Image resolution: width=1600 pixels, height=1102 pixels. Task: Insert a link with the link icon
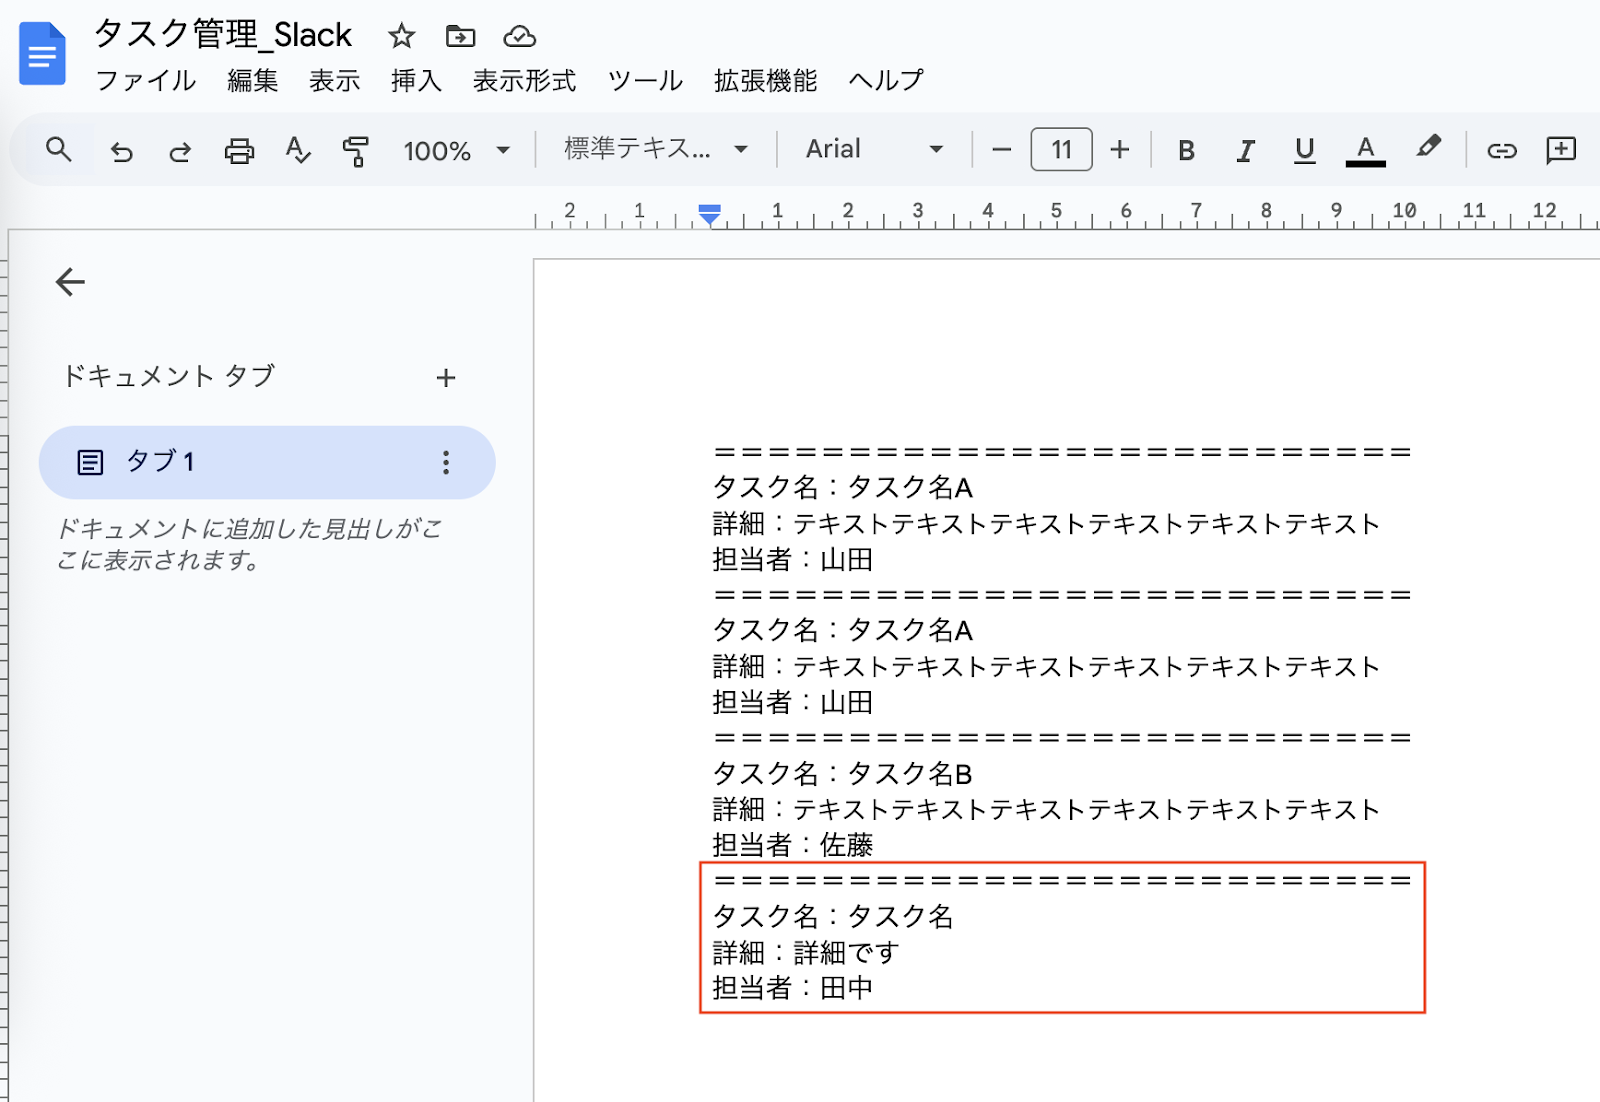coord(1501,151)
